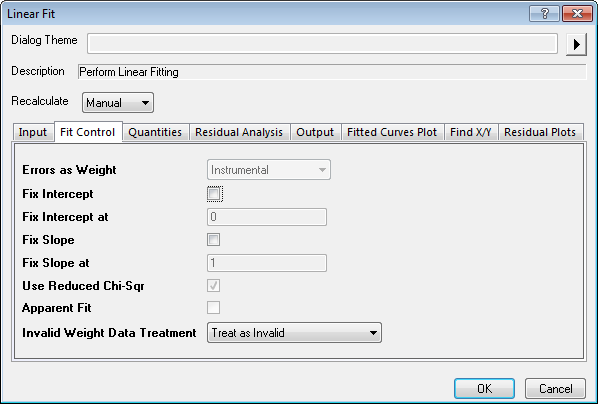This screenshot has width=598, height=404.
Task: Enable the Fix Slope checkbox
Action: (x=214, y=240)
